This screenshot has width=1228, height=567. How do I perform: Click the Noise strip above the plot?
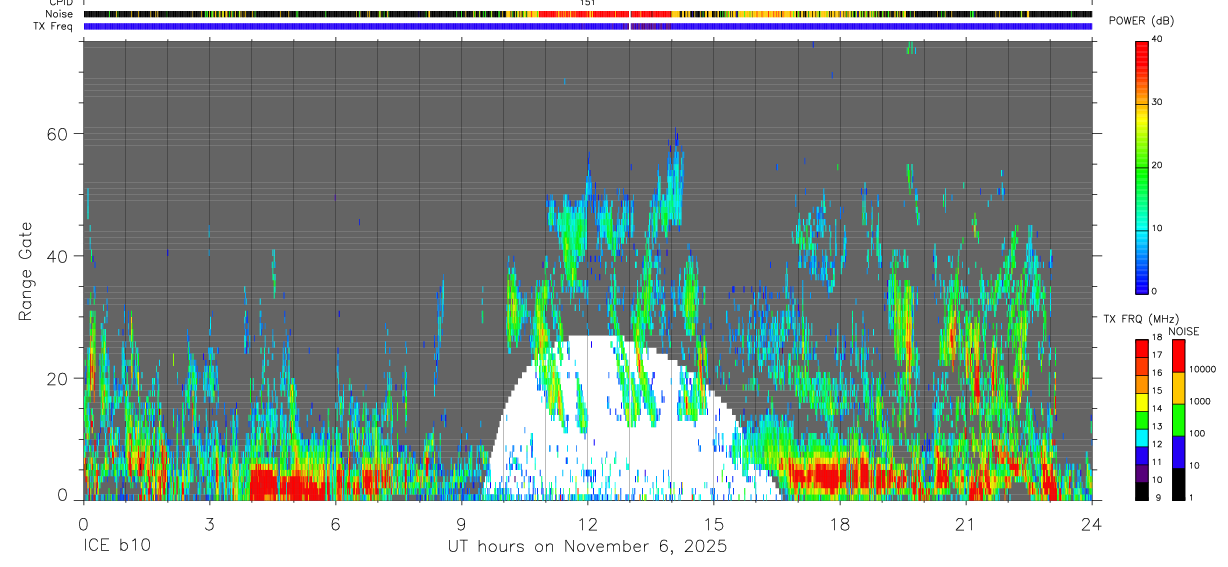tap(588, 15)
